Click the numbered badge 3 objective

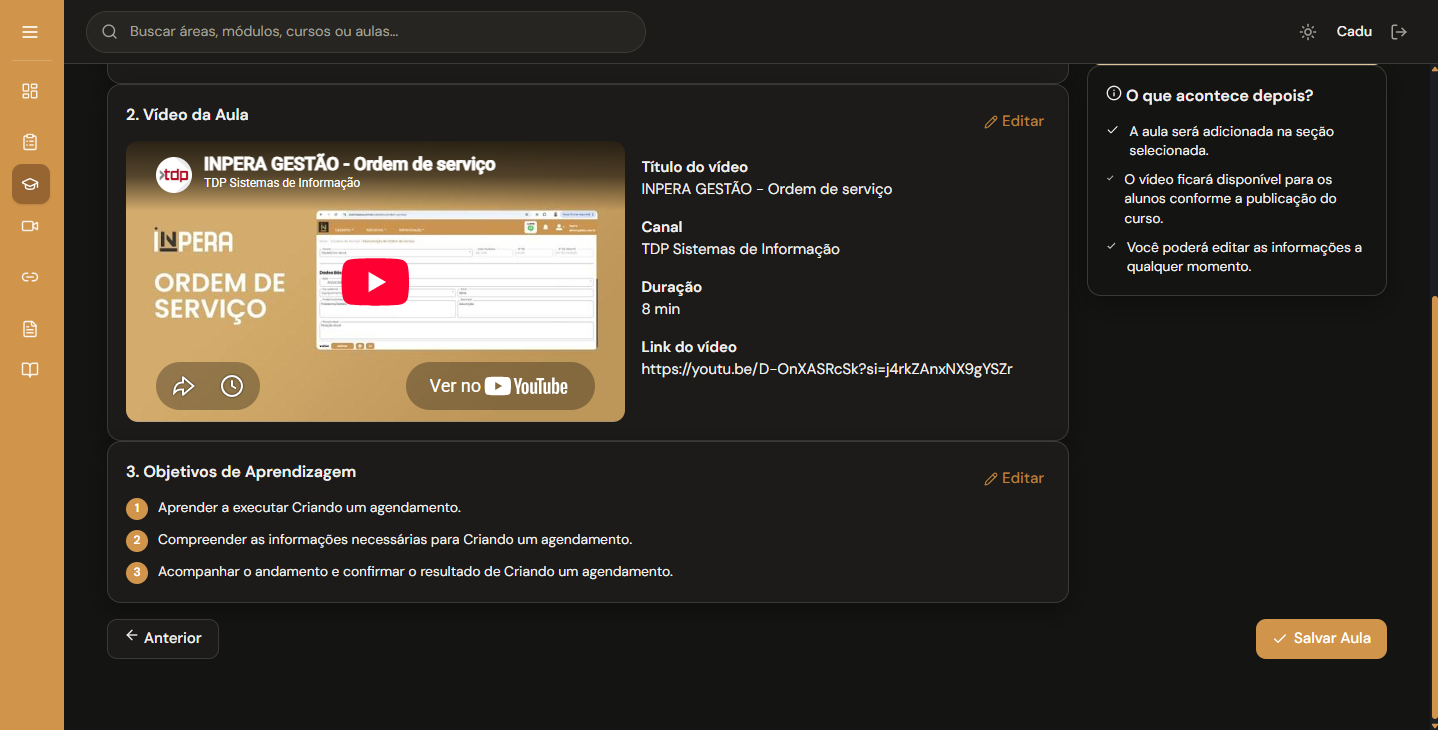click(x=137, y=573)
